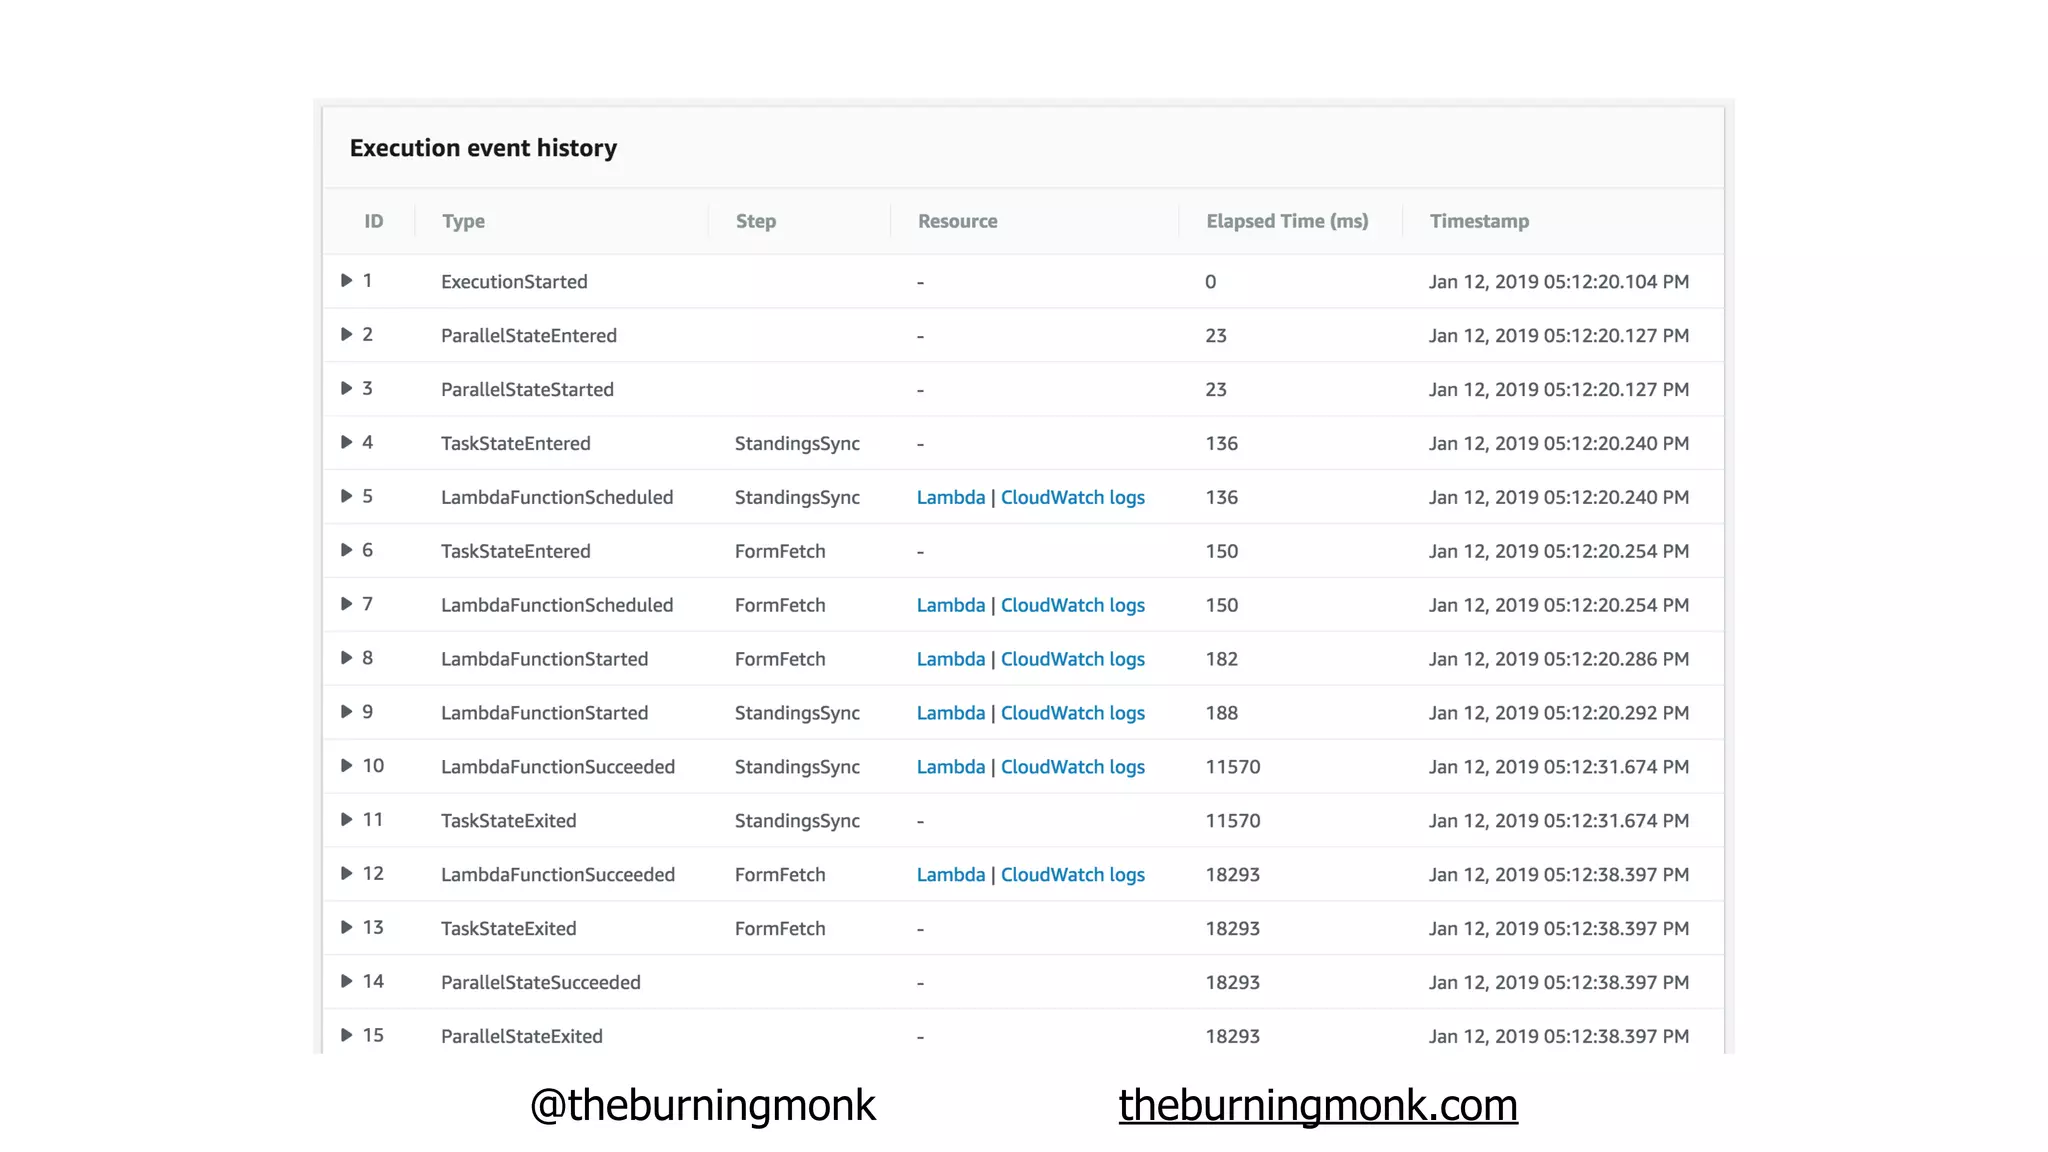The width and height of the screenshot is (2048, 1152).
Task: Click elapsed time 182 cell
Action: coord(1222,659)
